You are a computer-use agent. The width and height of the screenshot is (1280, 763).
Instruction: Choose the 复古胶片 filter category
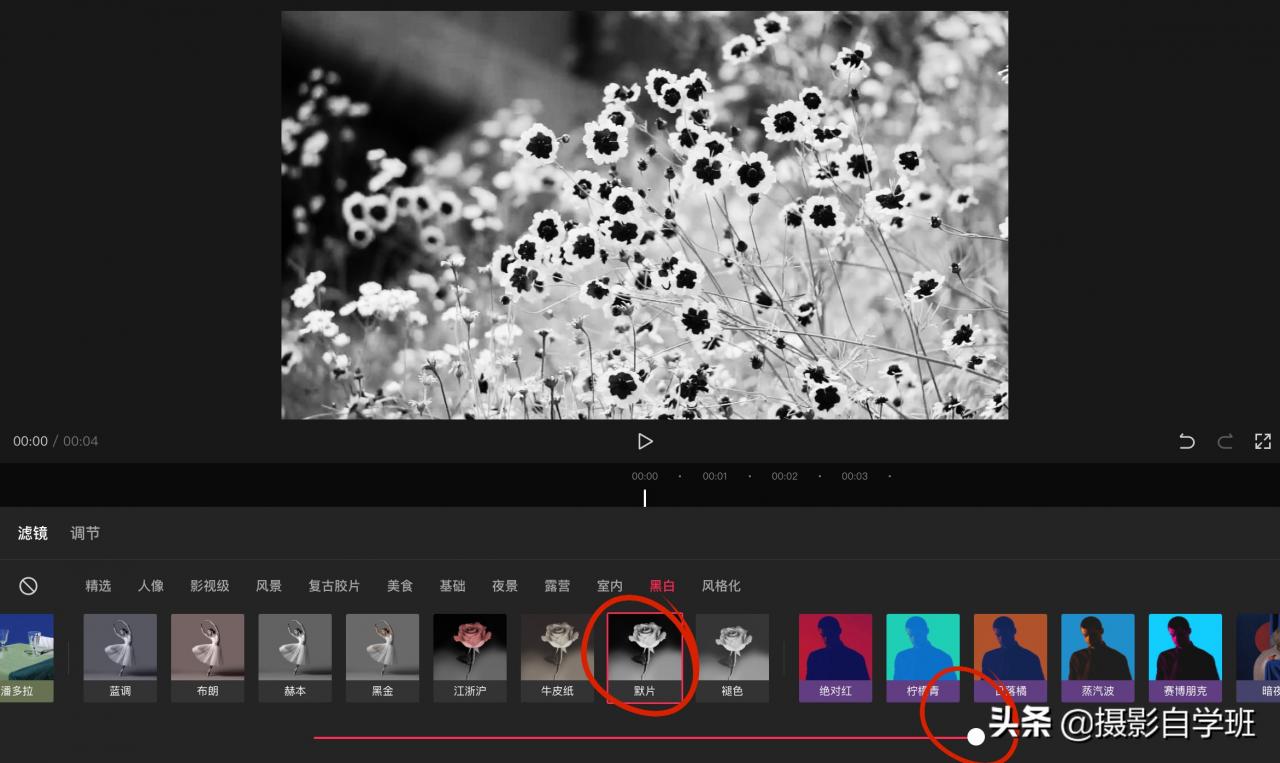(x=334, y=586)
